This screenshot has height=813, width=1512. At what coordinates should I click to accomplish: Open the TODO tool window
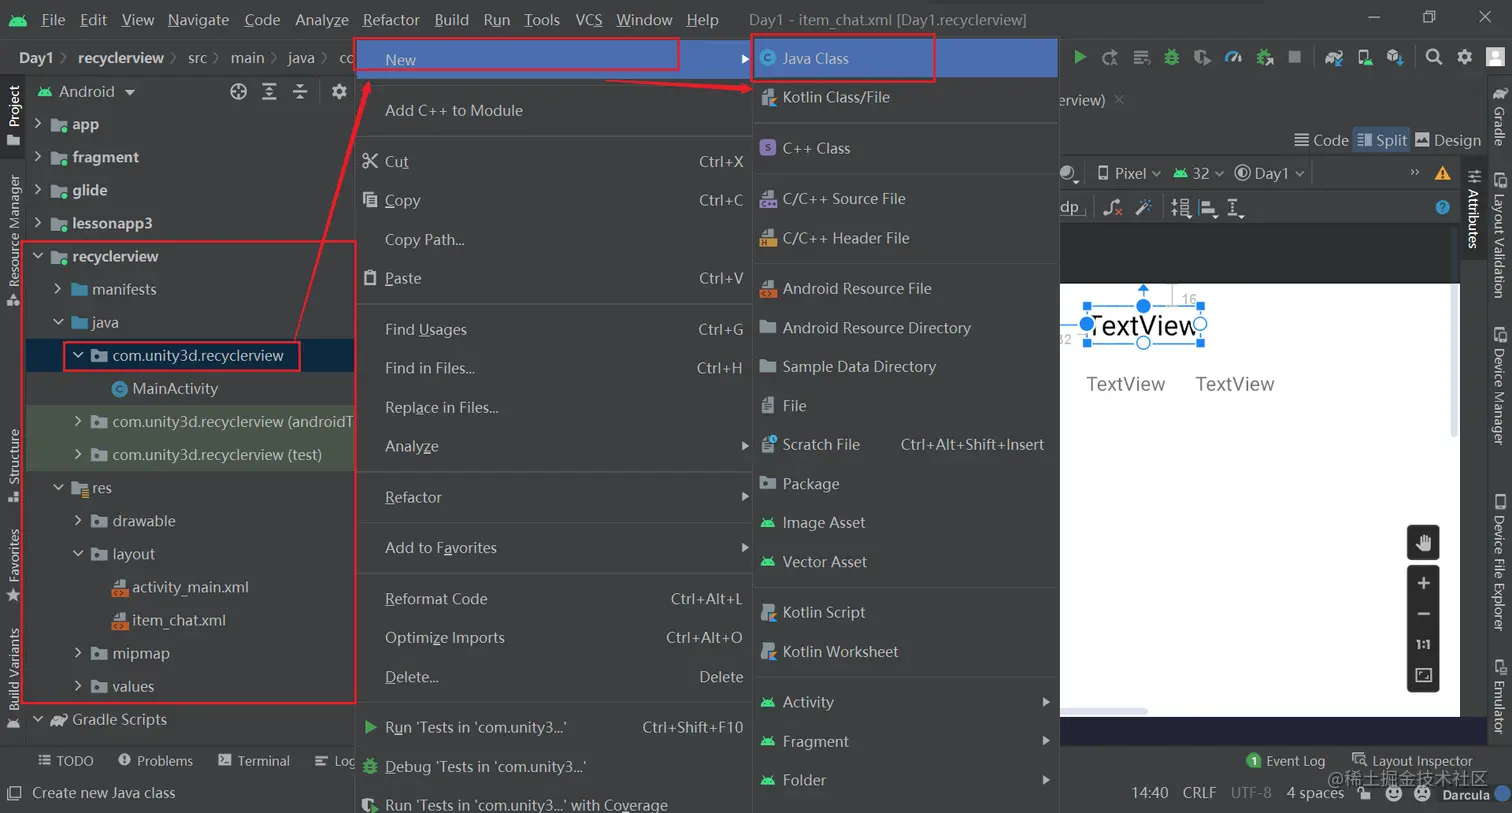(x=66, y=761)
